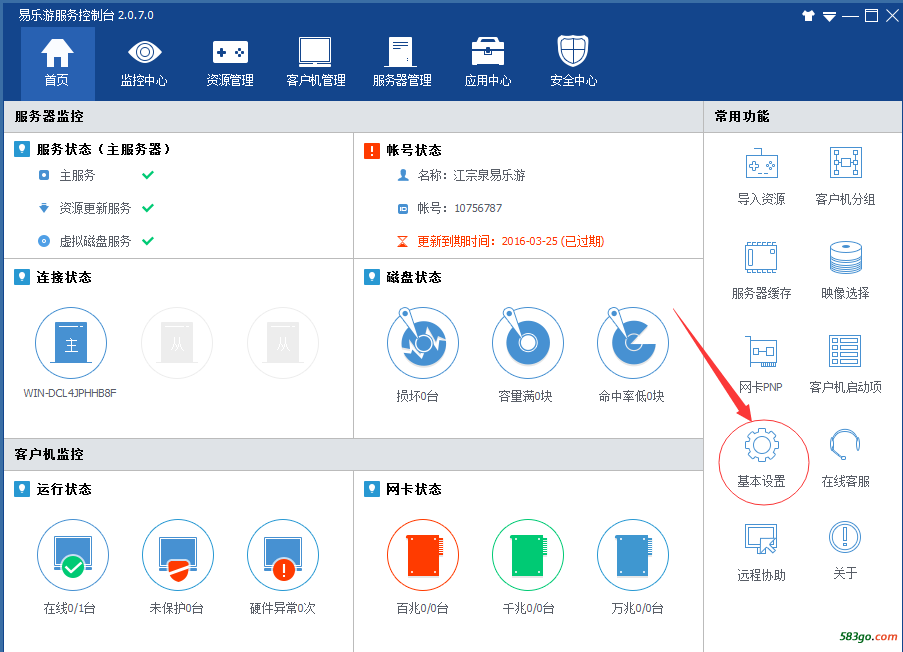This screenshot has height=652, width=903.
Task: Switch to 监控中心 tab
Action: tap(144, 63)
